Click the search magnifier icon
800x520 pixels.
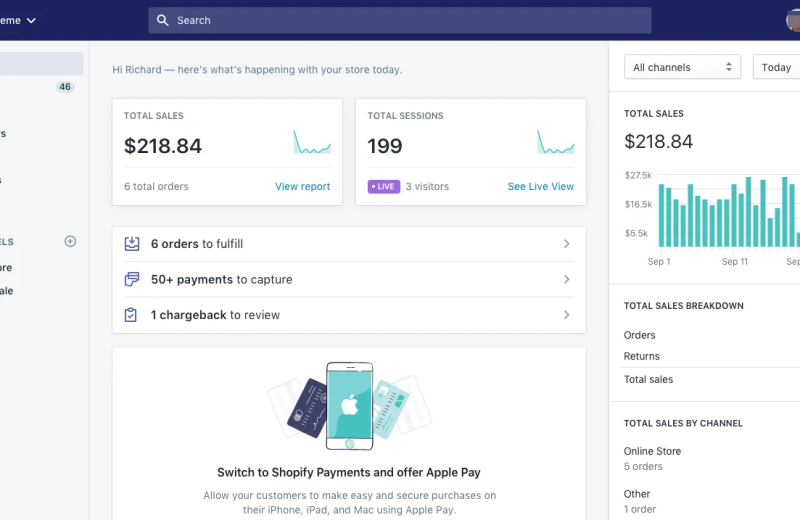(x=162, y=20)
